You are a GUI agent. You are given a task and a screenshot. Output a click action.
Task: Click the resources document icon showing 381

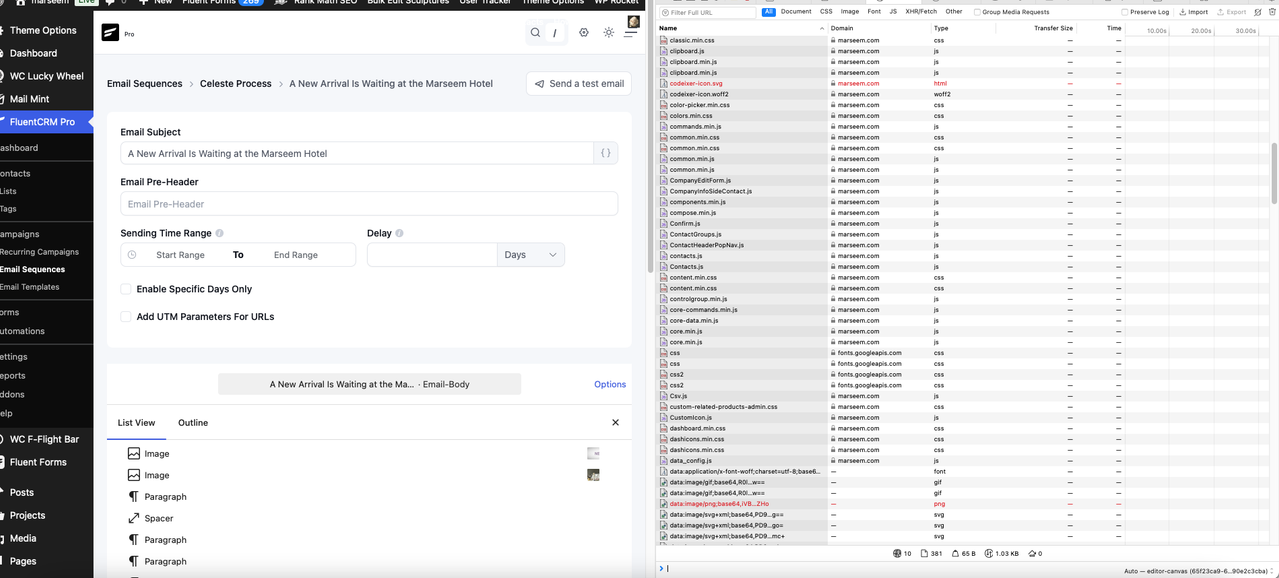(x=924, y=553)
